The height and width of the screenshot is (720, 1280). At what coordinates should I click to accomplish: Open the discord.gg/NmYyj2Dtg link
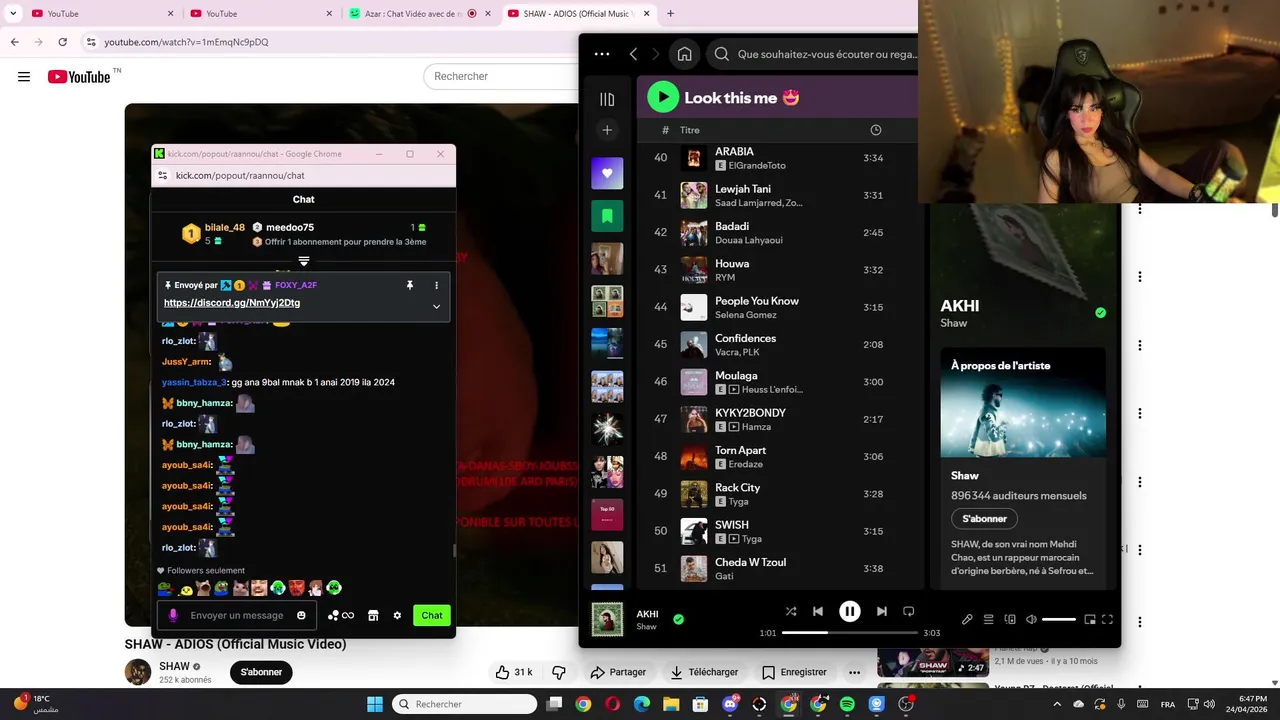pos(232,303)
